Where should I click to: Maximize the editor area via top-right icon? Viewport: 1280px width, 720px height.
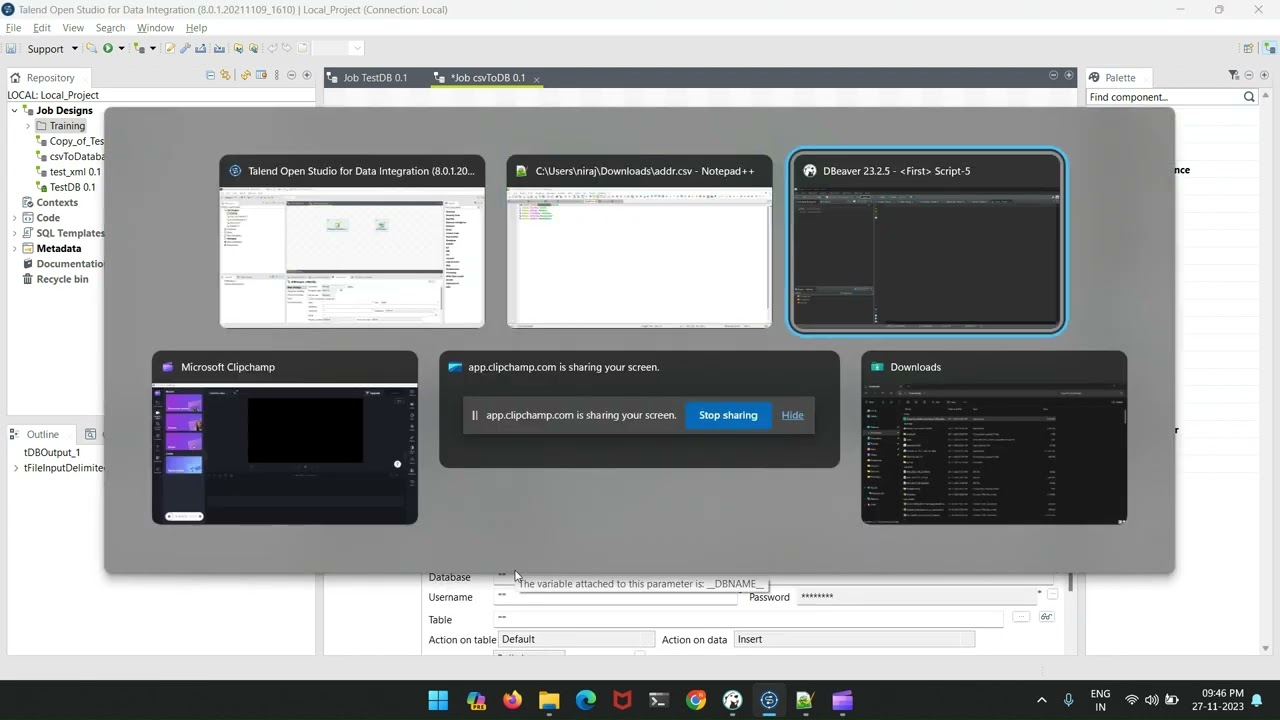point(1069,75)
